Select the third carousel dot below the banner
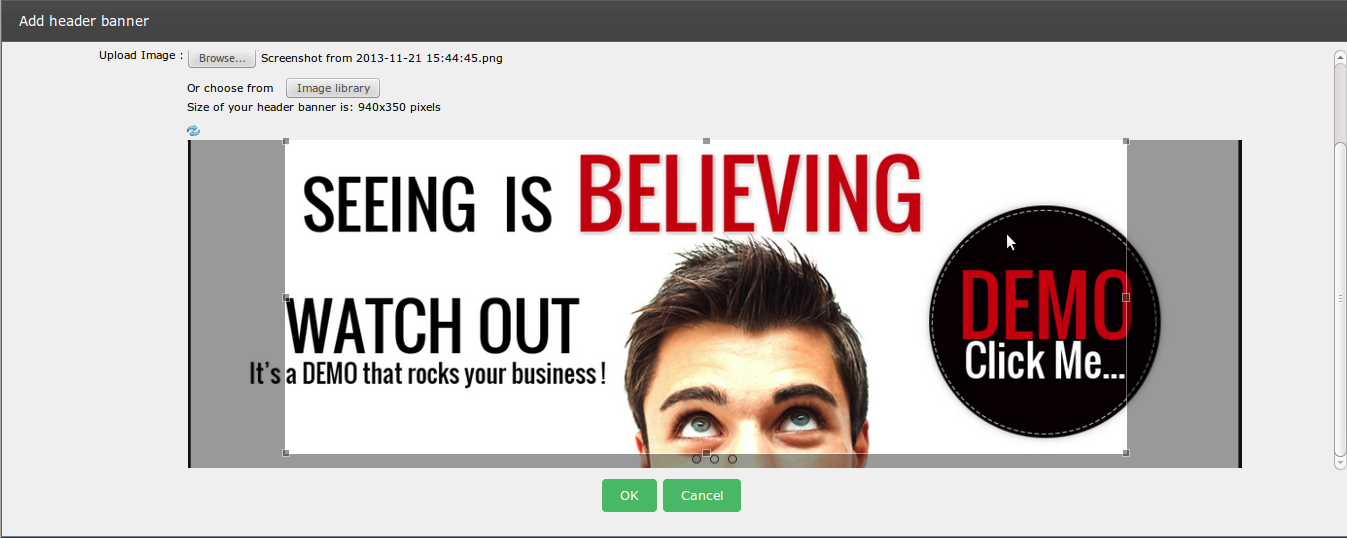 coord(732,459)
